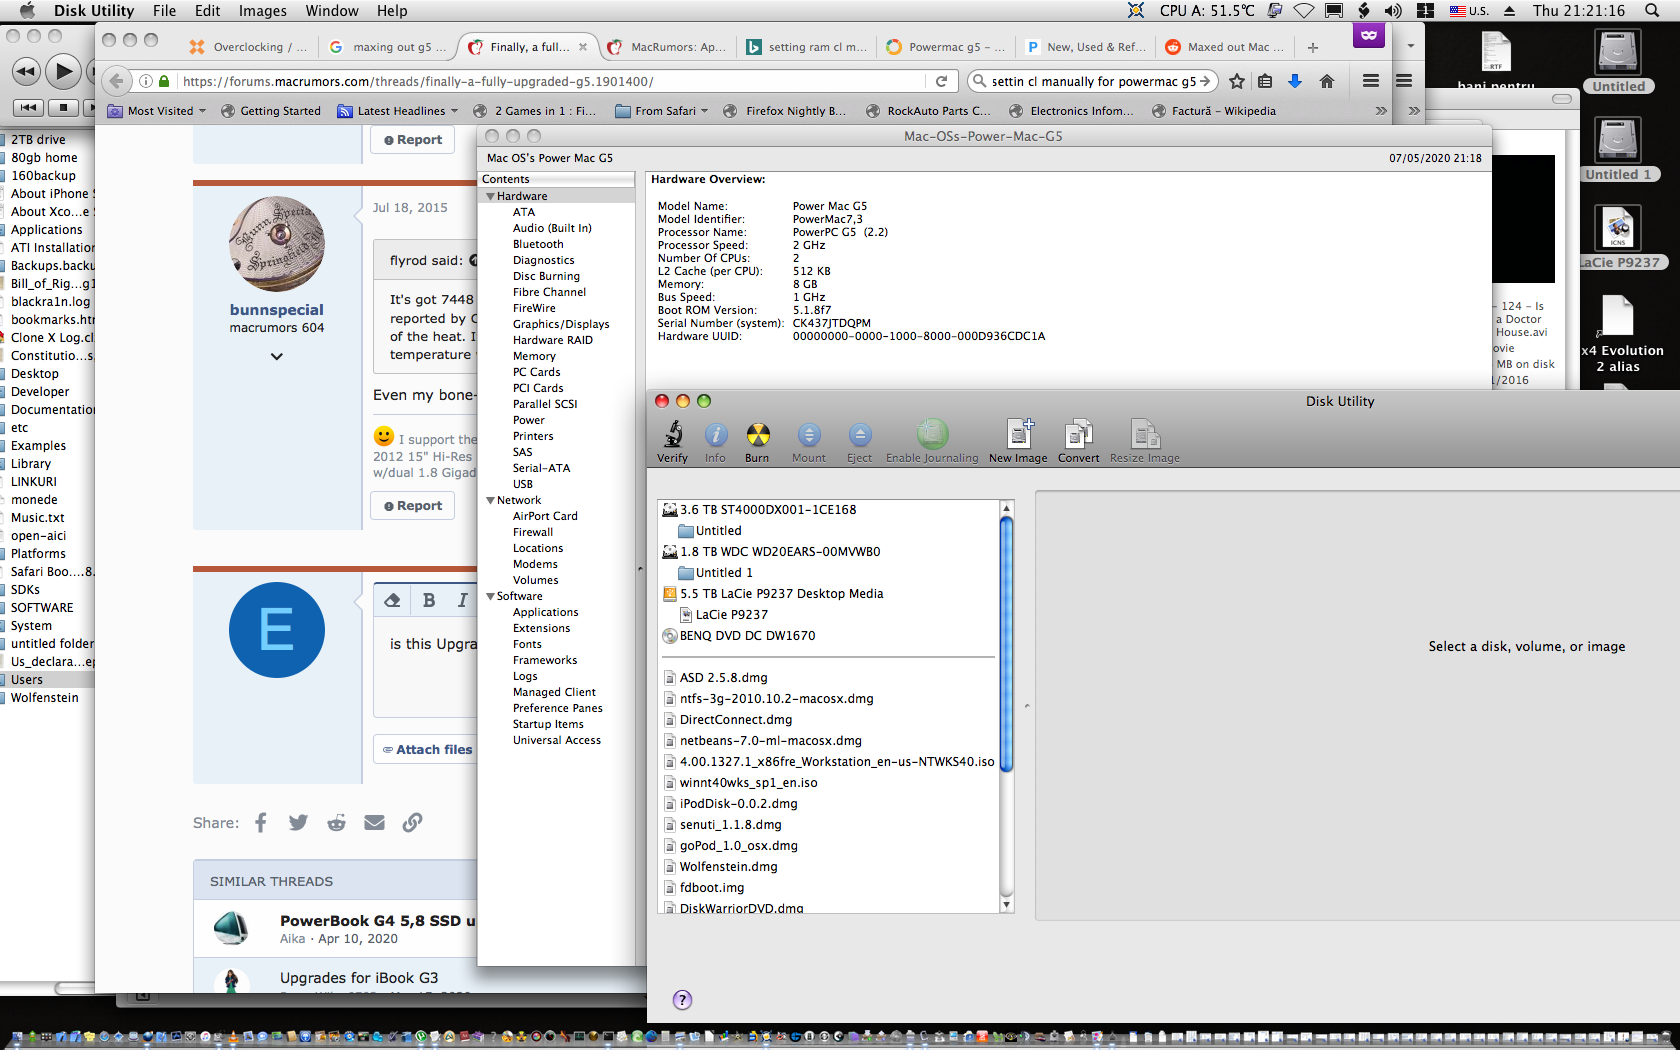Copy thread link icon

412,822
